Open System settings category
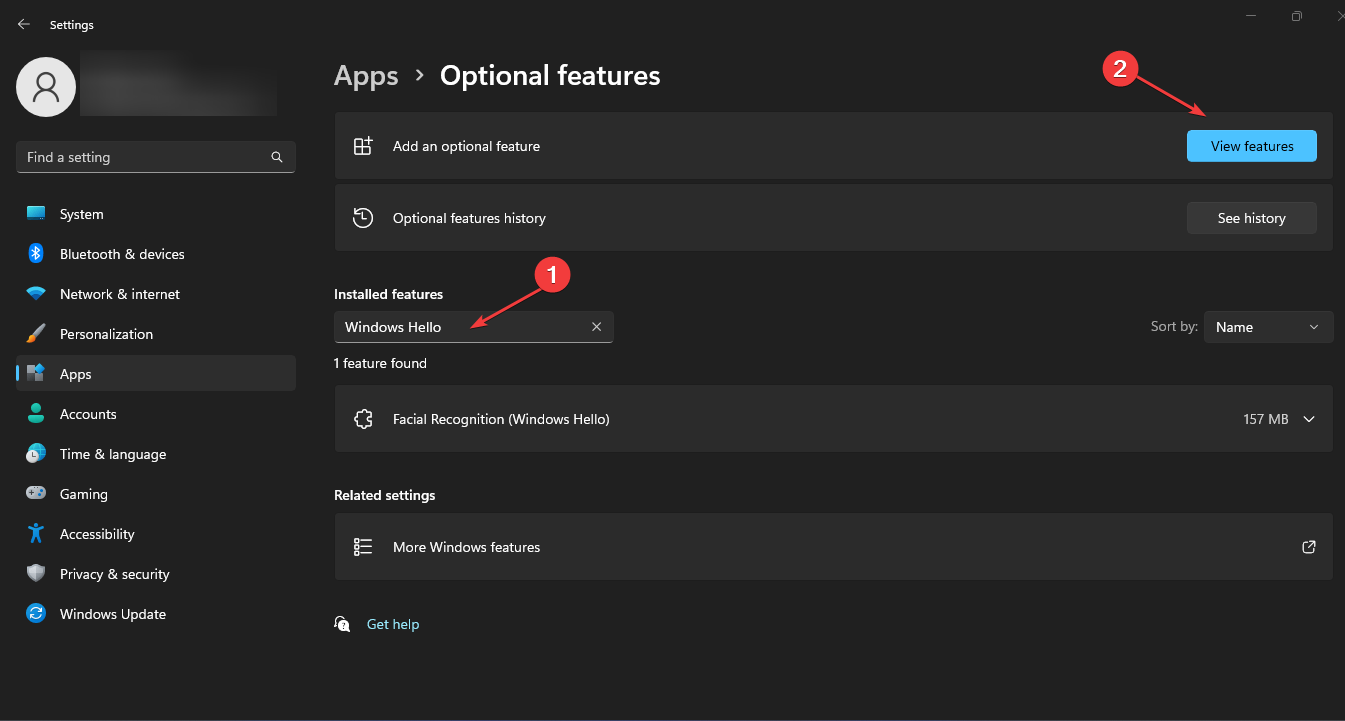 tap(156, 214)
